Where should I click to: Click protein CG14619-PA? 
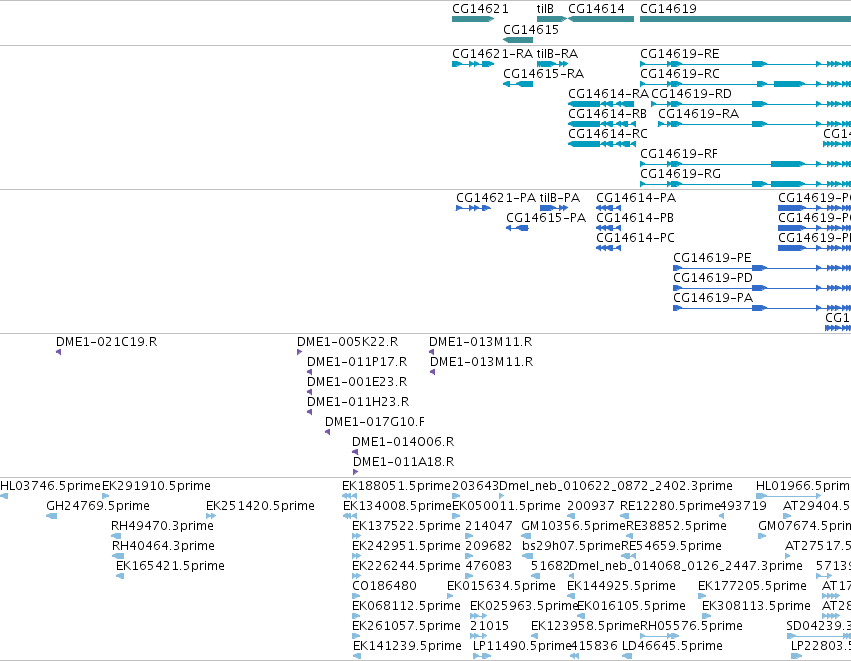pyautogui.click(x=713, y=298)
